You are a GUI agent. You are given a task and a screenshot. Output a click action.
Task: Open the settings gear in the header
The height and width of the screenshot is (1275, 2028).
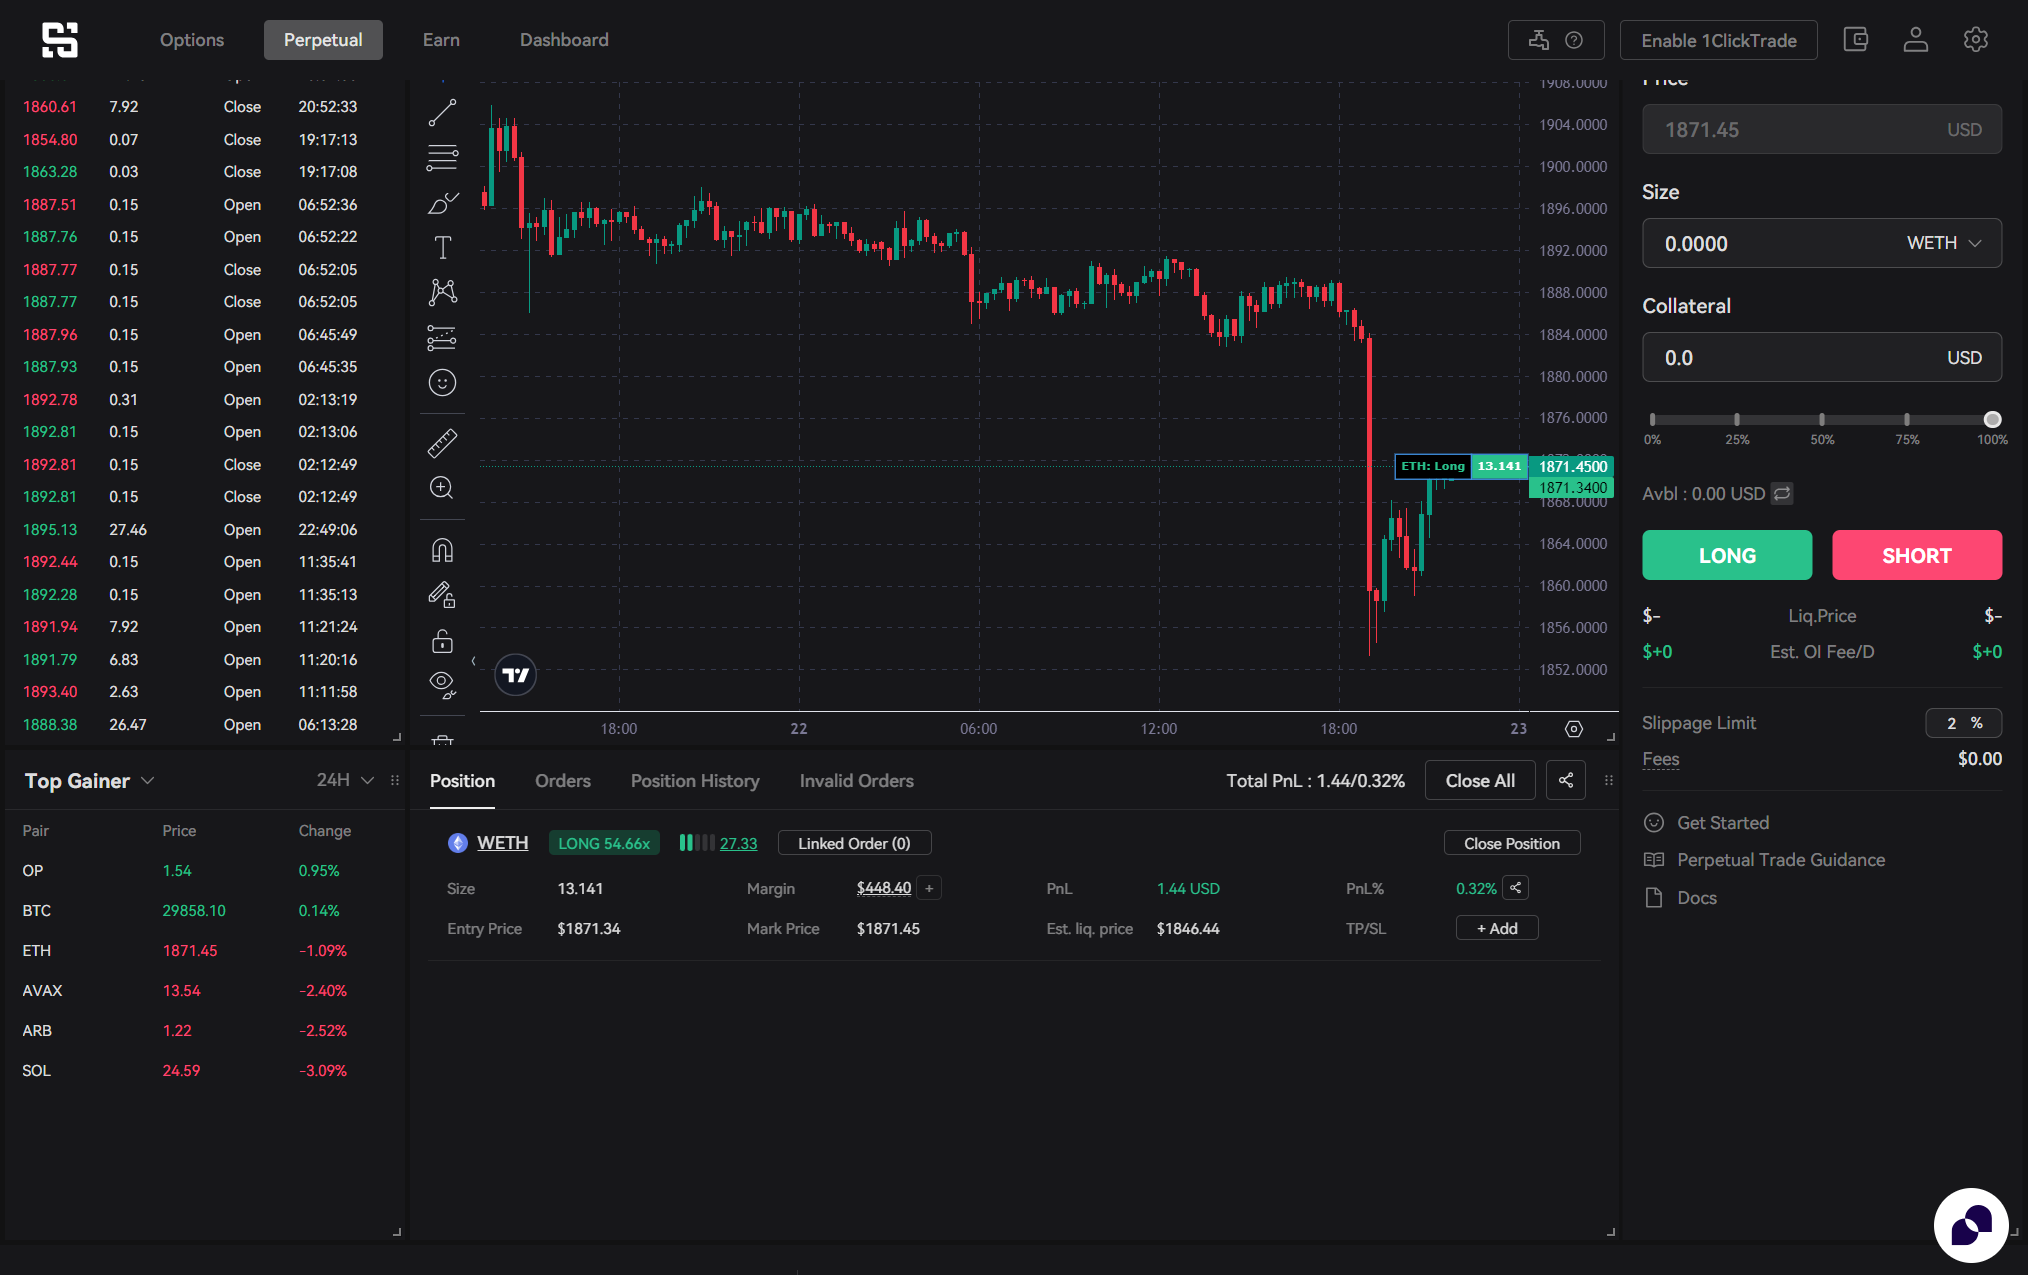[1976, 40]
